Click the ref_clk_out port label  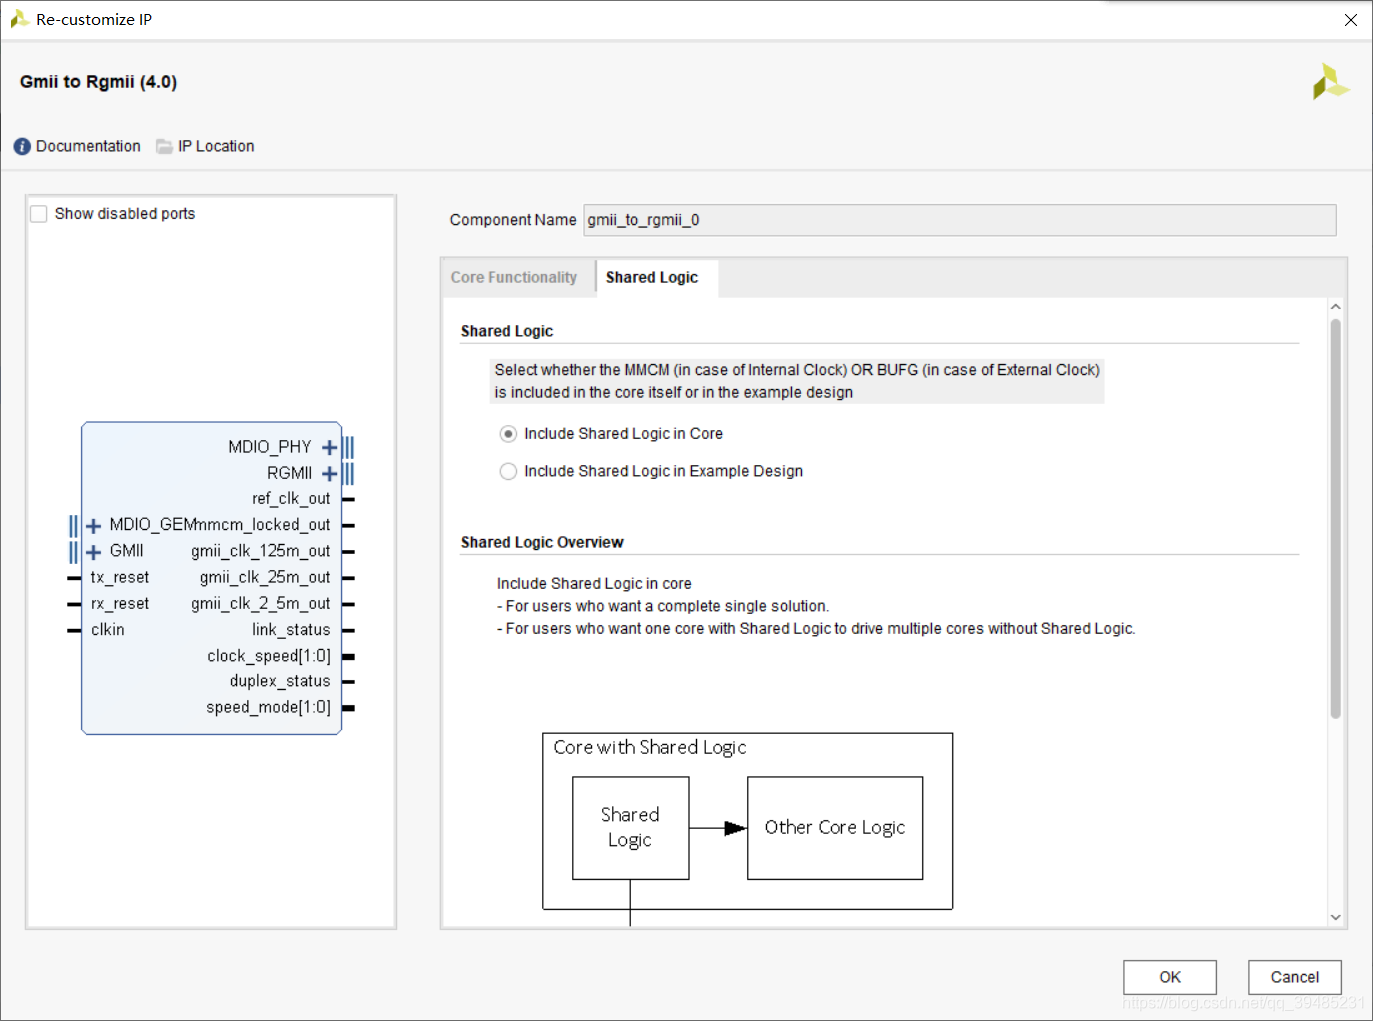click(x=291, y=499)
